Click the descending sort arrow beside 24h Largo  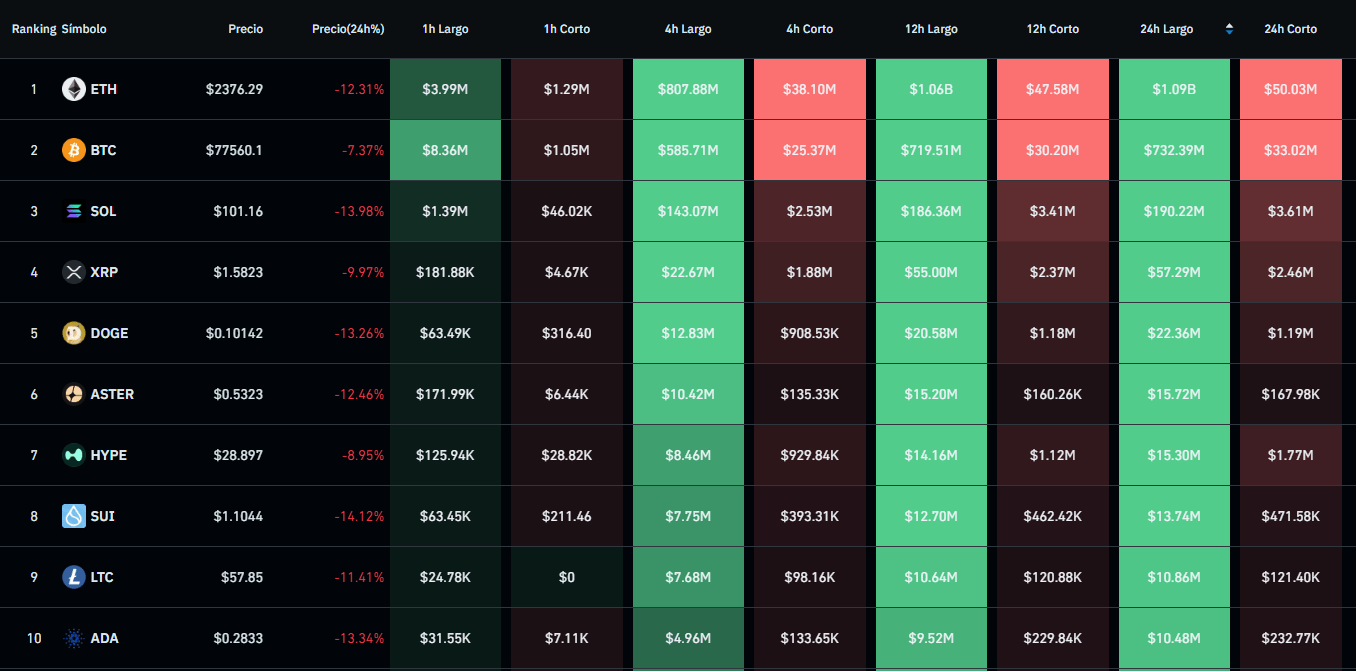[1229, 33]
